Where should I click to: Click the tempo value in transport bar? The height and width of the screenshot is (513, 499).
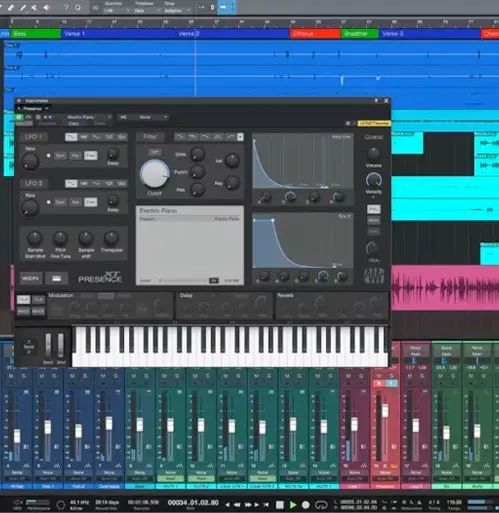tap(454, 502)
